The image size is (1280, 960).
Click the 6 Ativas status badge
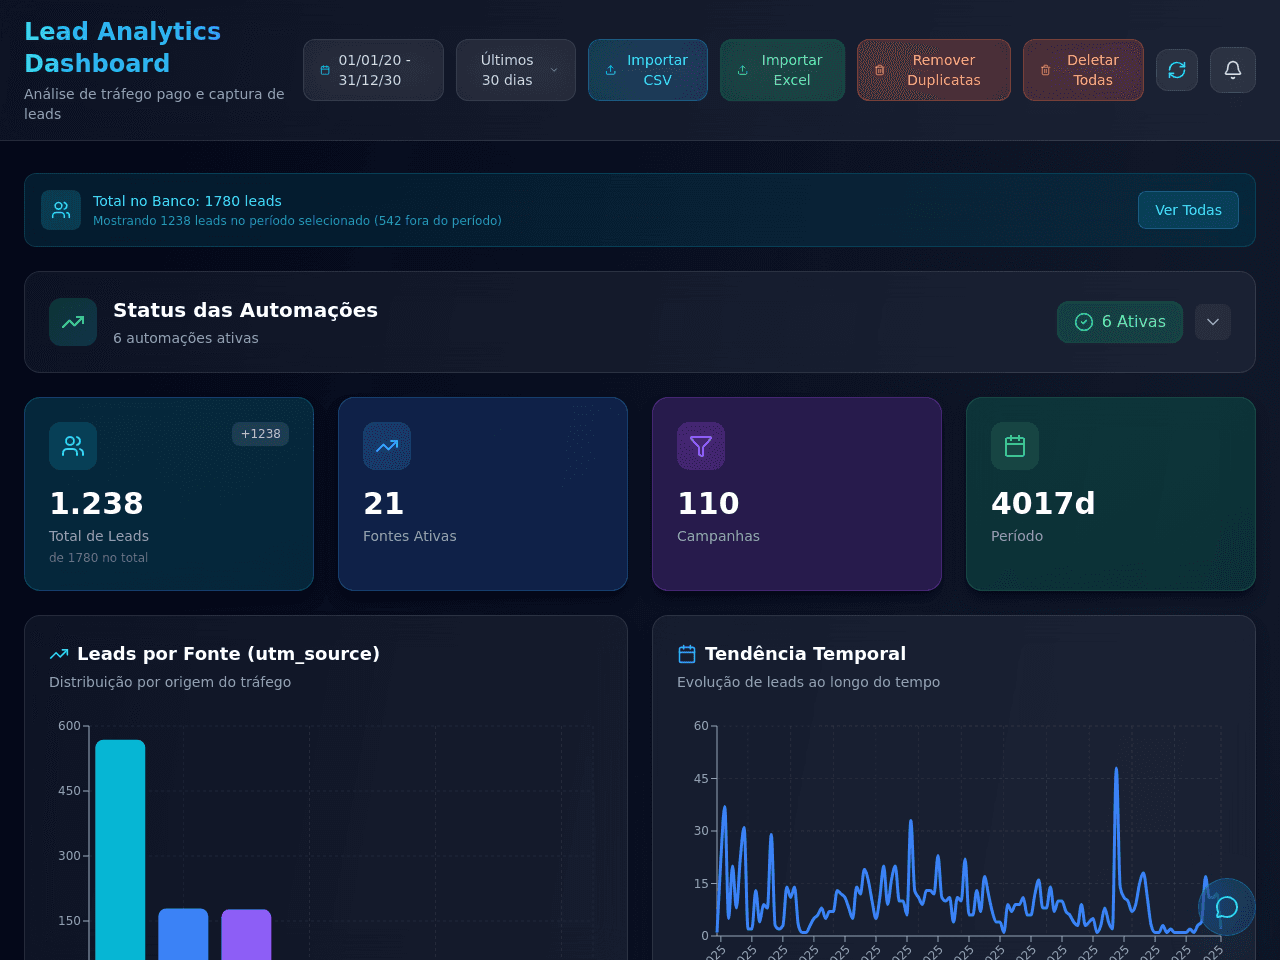pyautogui.click(x=1120, y=322)
